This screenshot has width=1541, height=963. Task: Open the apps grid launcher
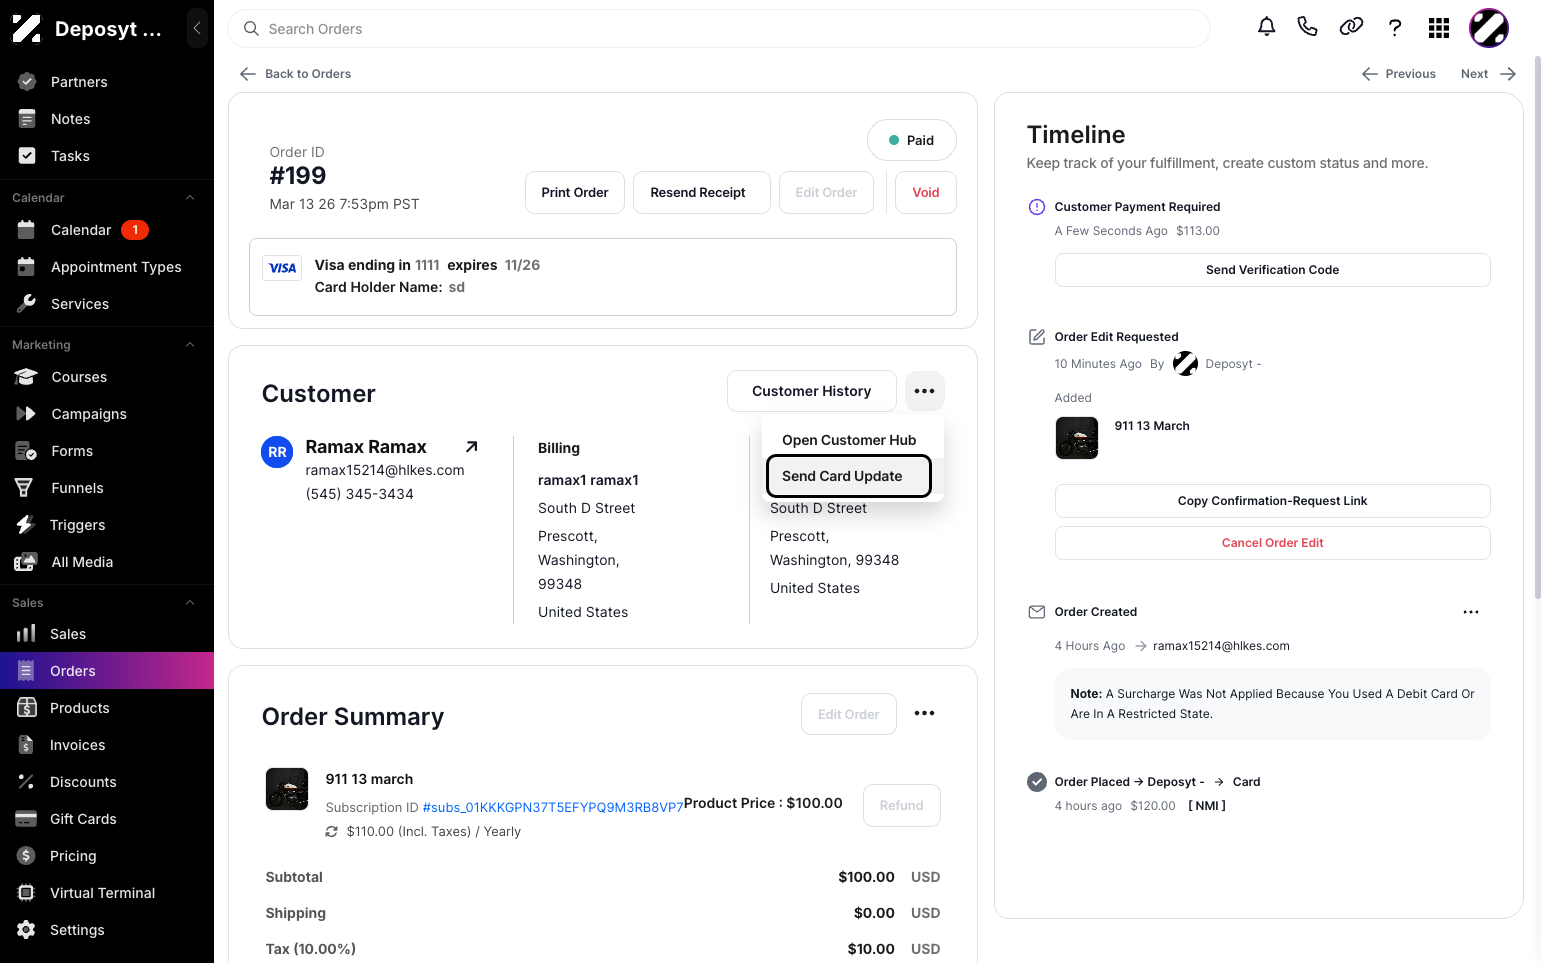(x=1439, y=28)
